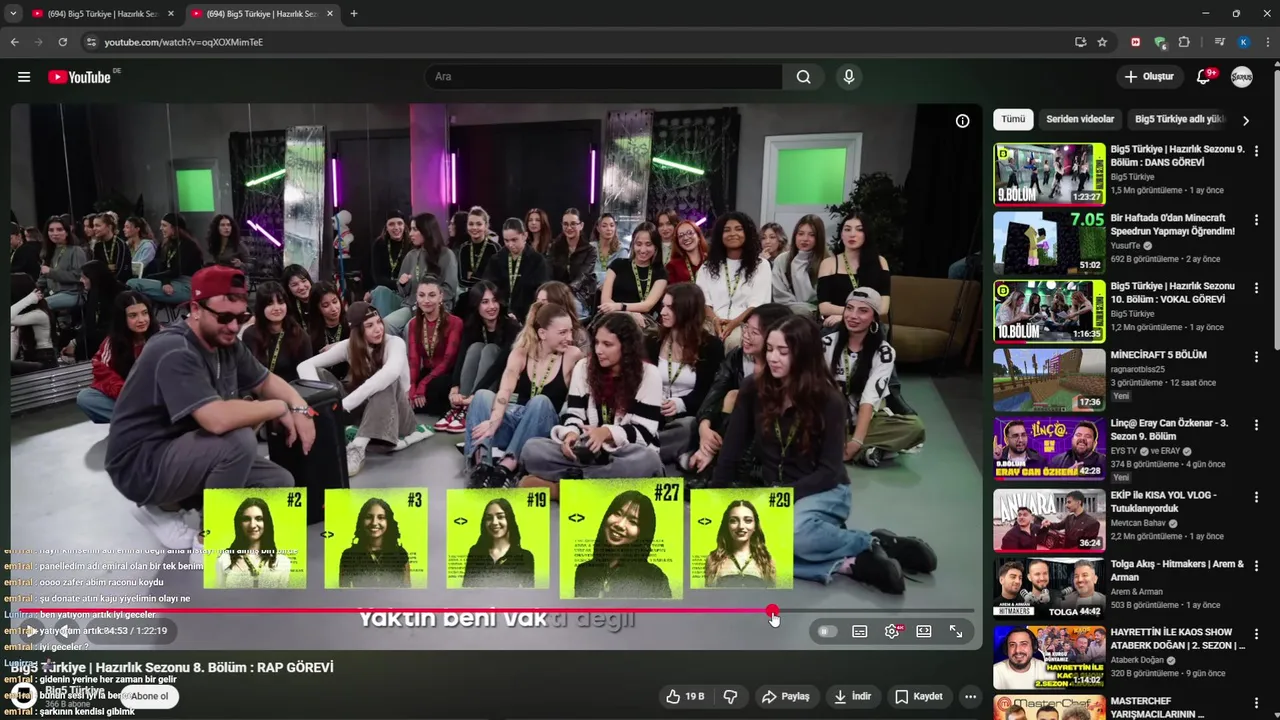Open the player settings gear
1280x720 pixels.
[x=892, y=631]
